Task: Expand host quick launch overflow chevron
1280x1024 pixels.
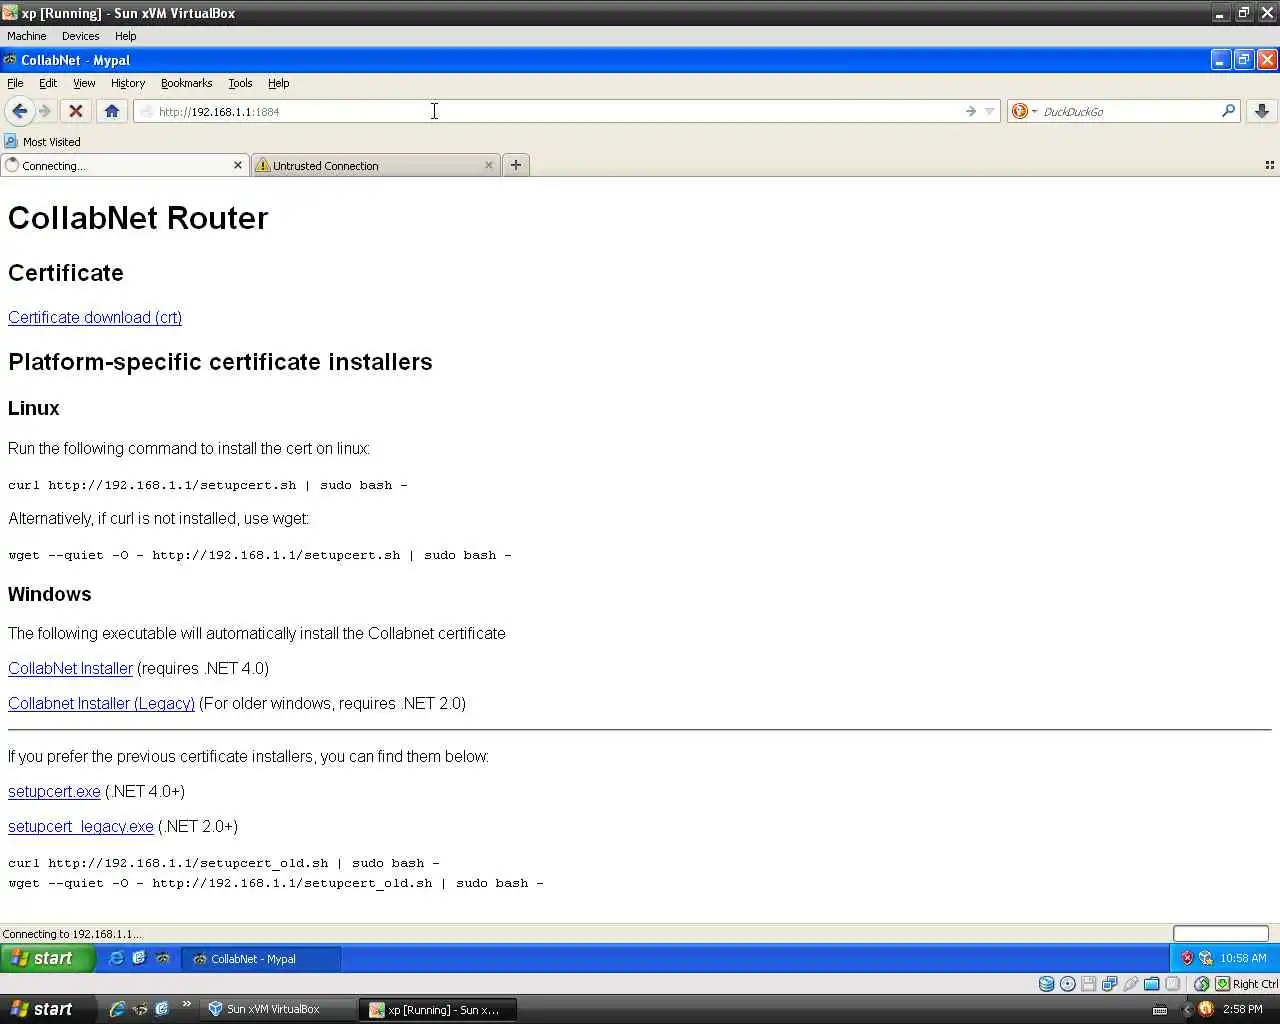Action: tap(186, 1005)
